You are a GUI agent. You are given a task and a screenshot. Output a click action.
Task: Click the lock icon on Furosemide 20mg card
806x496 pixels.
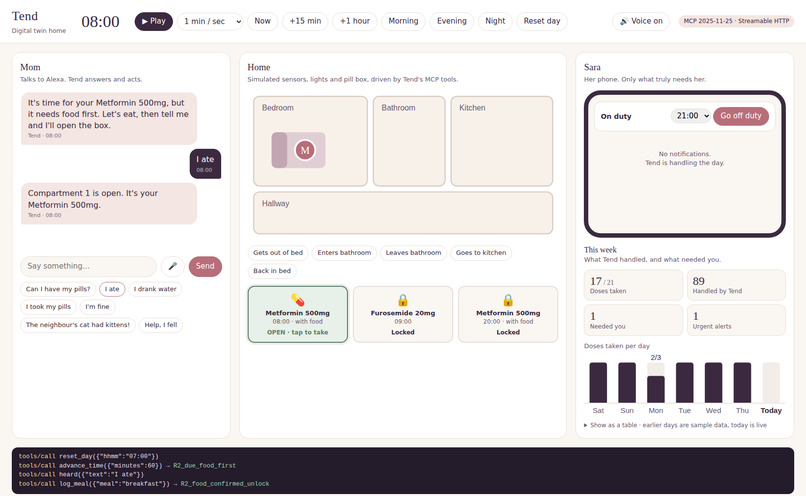coord(403,300)
